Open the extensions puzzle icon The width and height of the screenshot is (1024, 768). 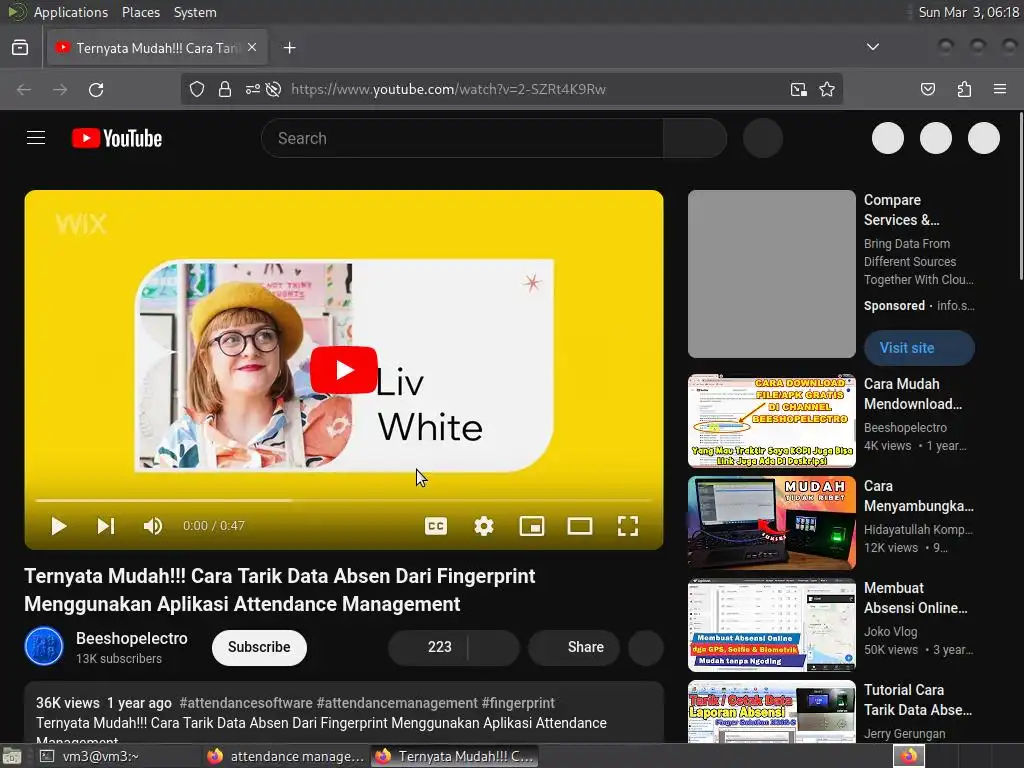[x=964, y=89]
